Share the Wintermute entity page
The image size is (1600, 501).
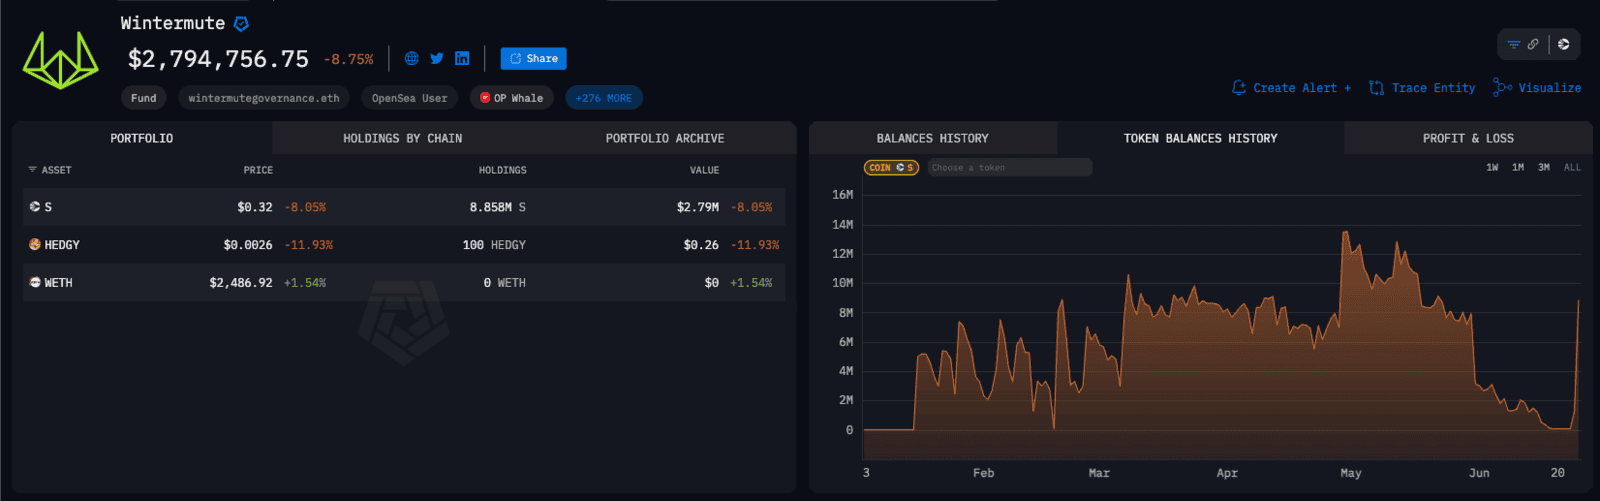[x=534, y=59]
